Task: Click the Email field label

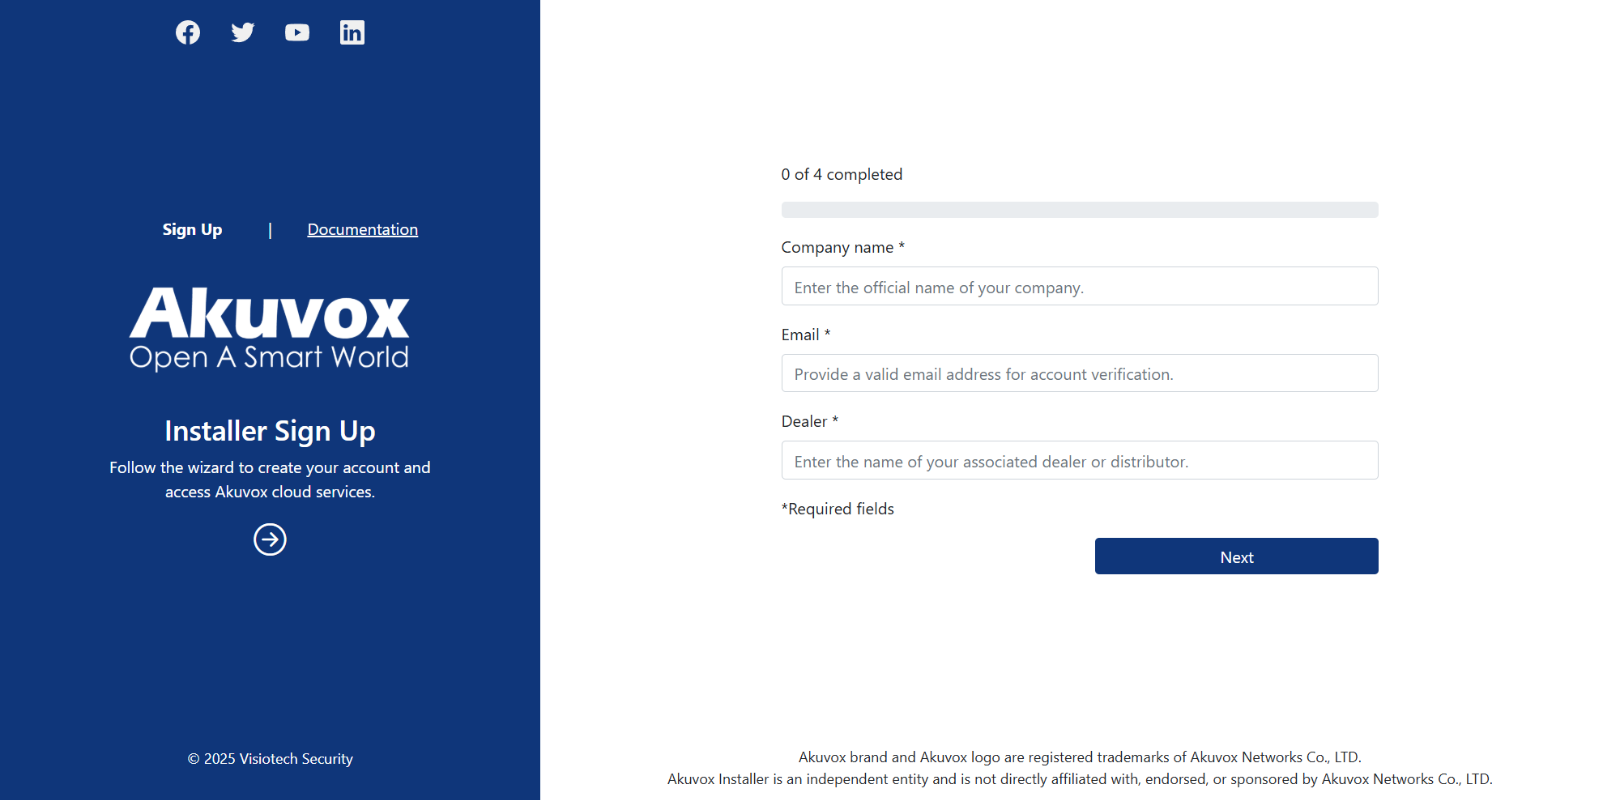Action: coord(800,335)
